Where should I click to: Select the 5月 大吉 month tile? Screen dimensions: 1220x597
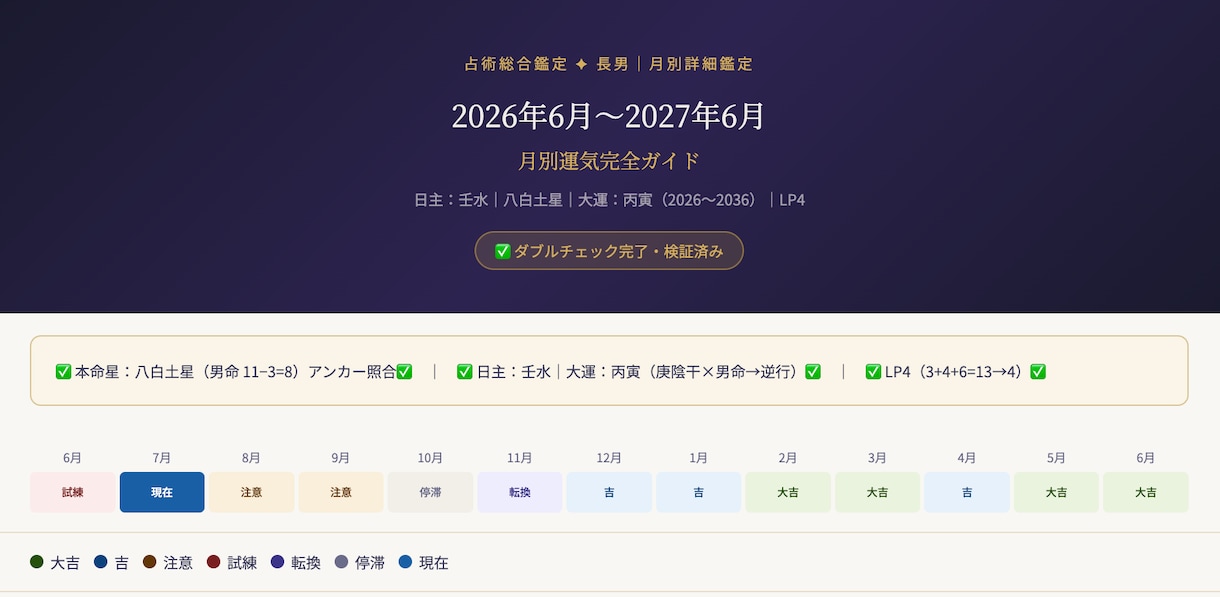point(1056,492)
